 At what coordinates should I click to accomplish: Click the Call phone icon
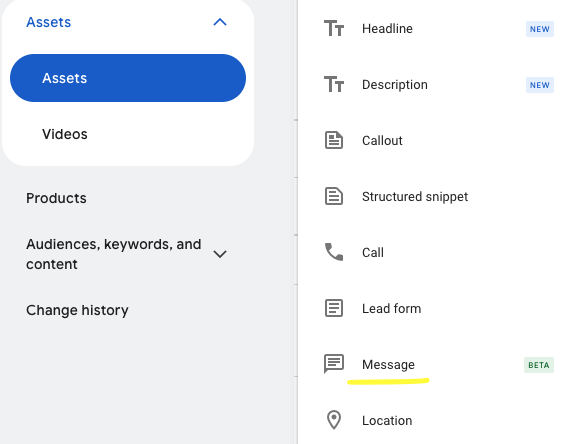tap(334, 252)
